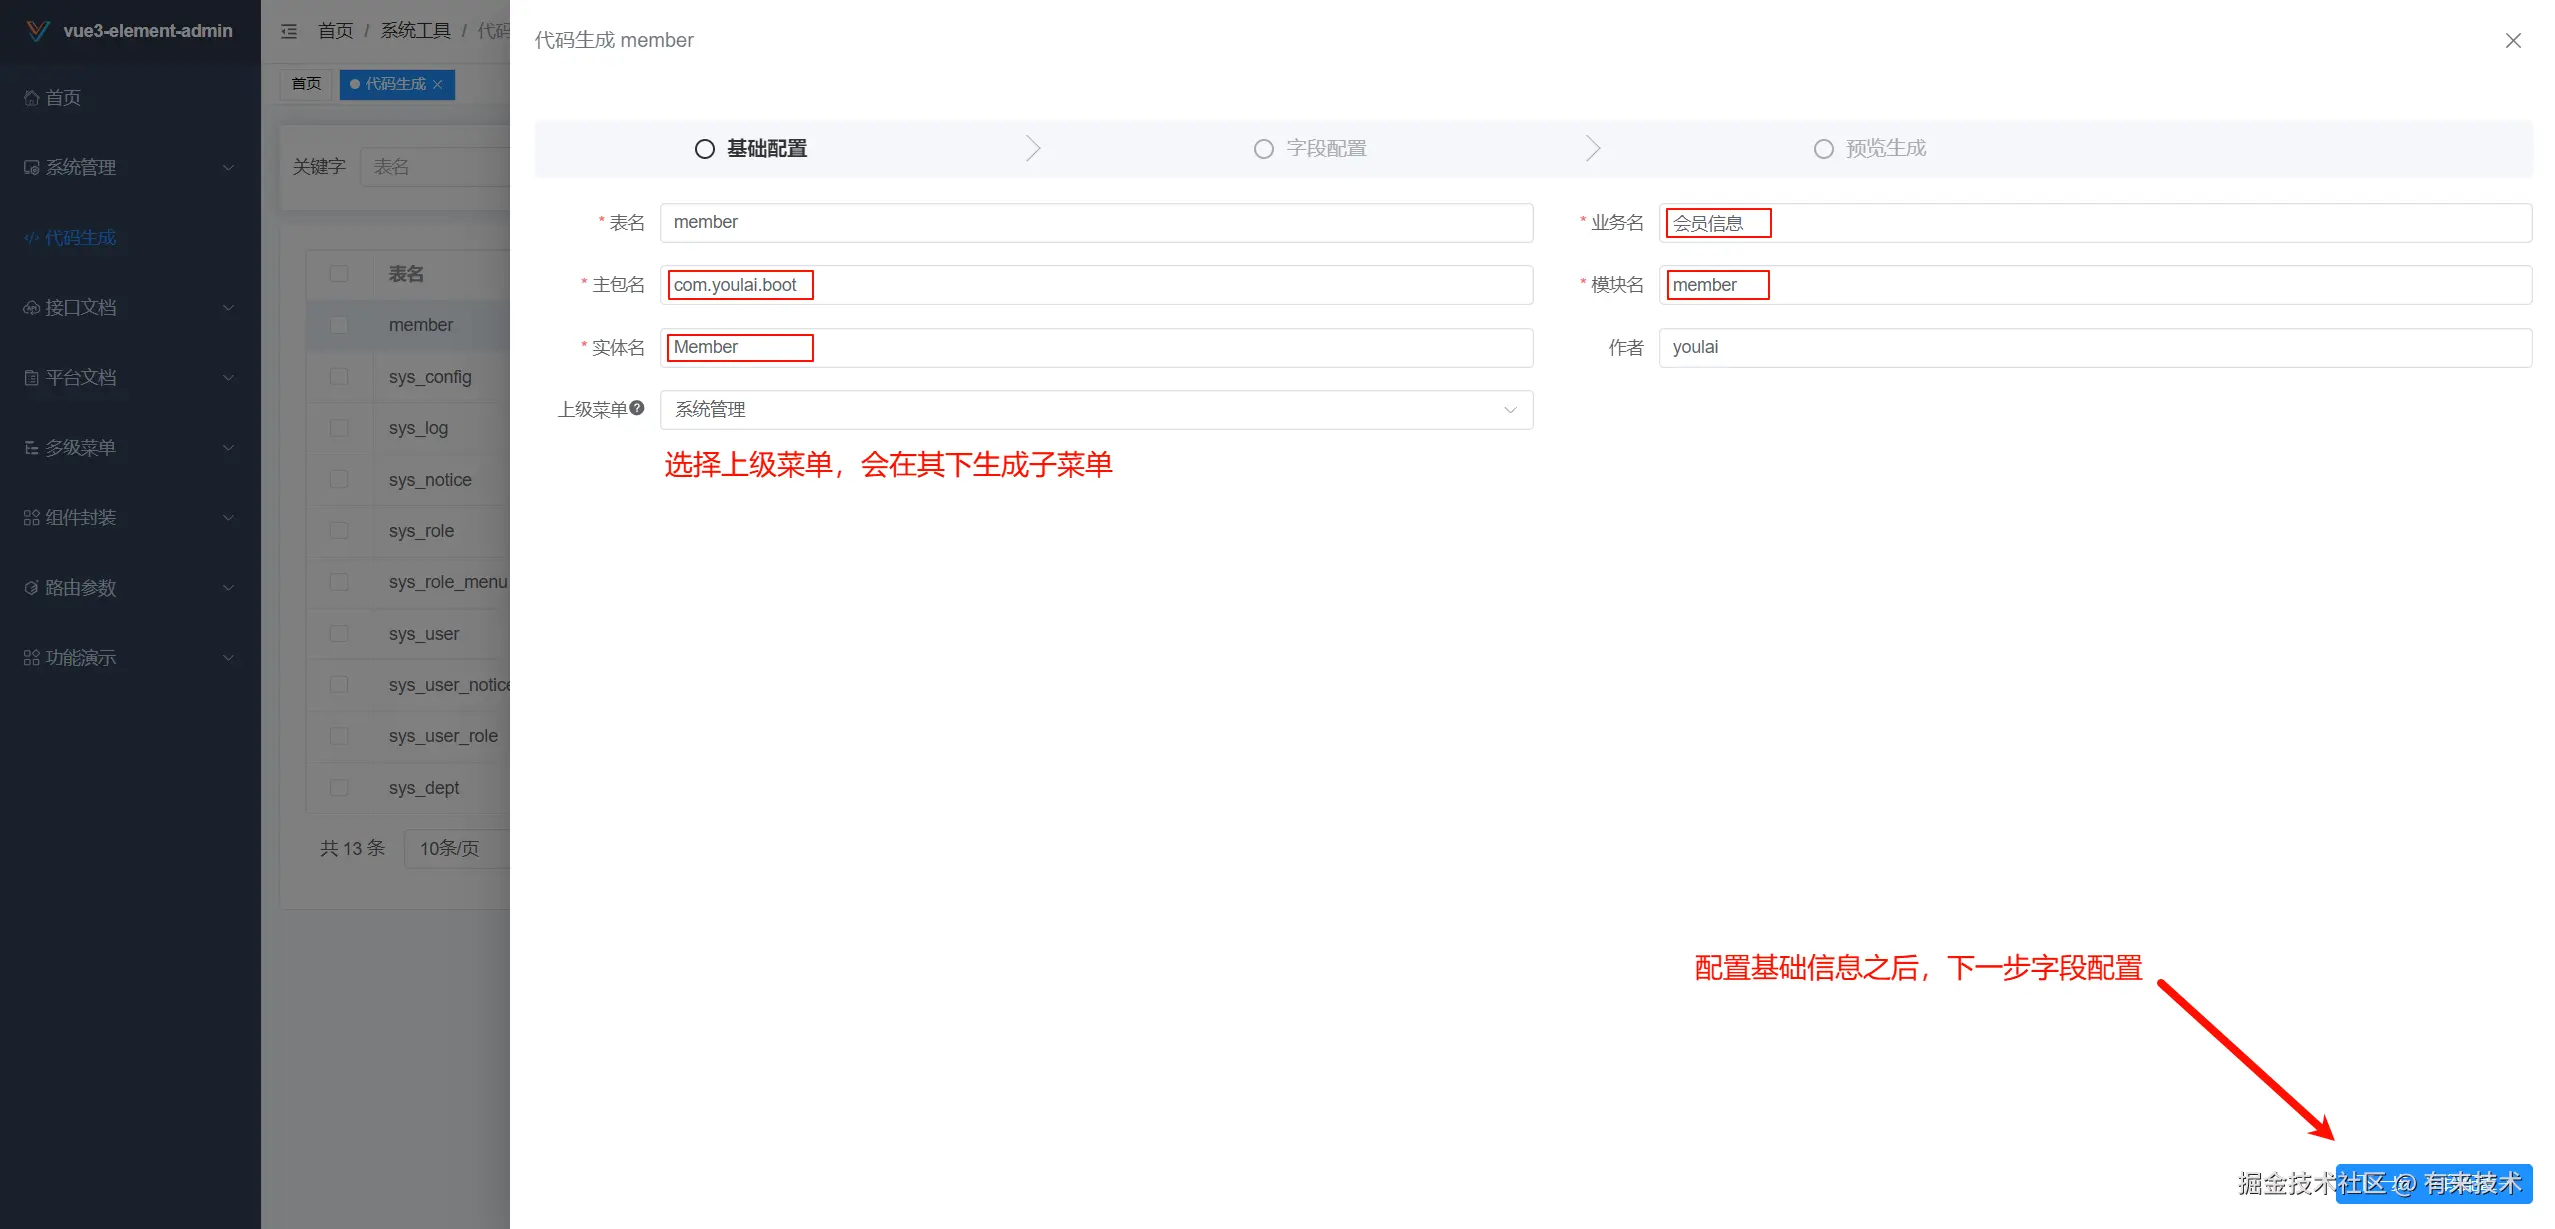Switch to the 首页 tag tab
Viewport: 2555px width, 1229px height.
pos(306,84)
